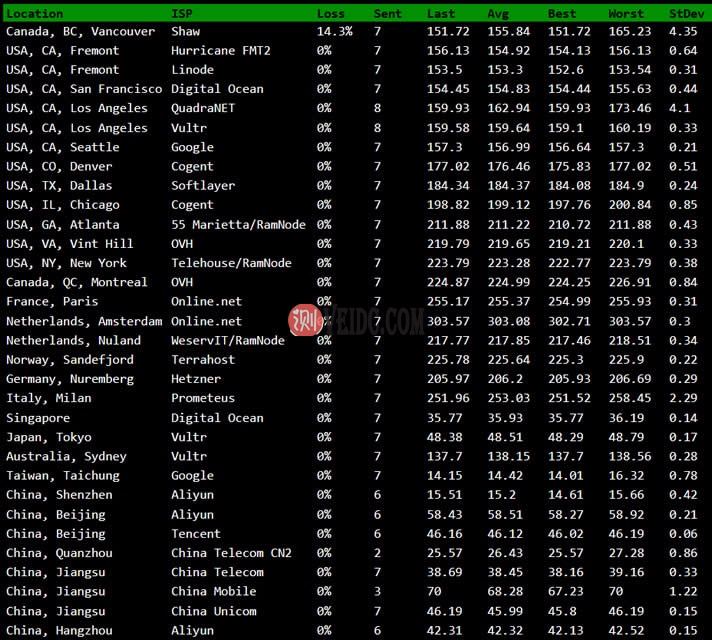Click the Hurricane FMT2 ISP entry
Viewport: 712px width, 640px height.
(221, 50)
